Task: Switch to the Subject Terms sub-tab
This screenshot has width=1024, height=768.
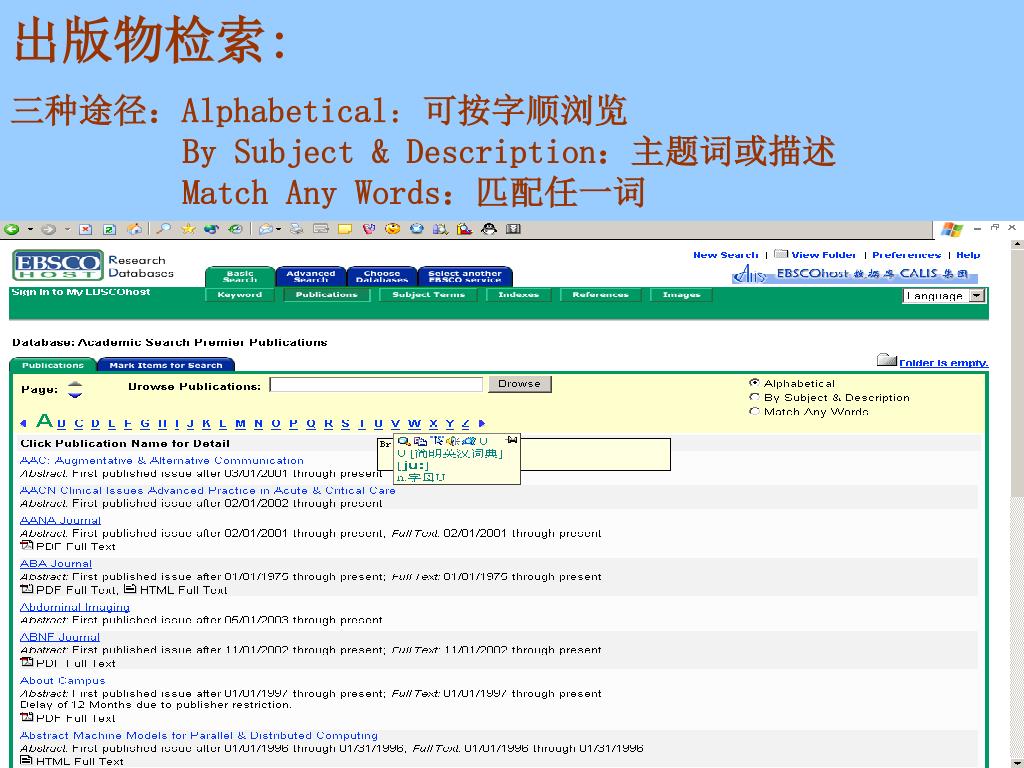Action: click(x=428, y=295)
